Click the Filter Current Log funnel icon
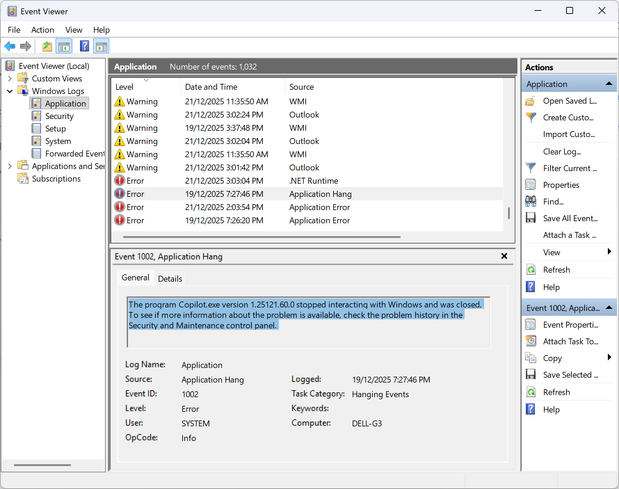Viewport: 619px width, 489px height. [x=531, y=168]
